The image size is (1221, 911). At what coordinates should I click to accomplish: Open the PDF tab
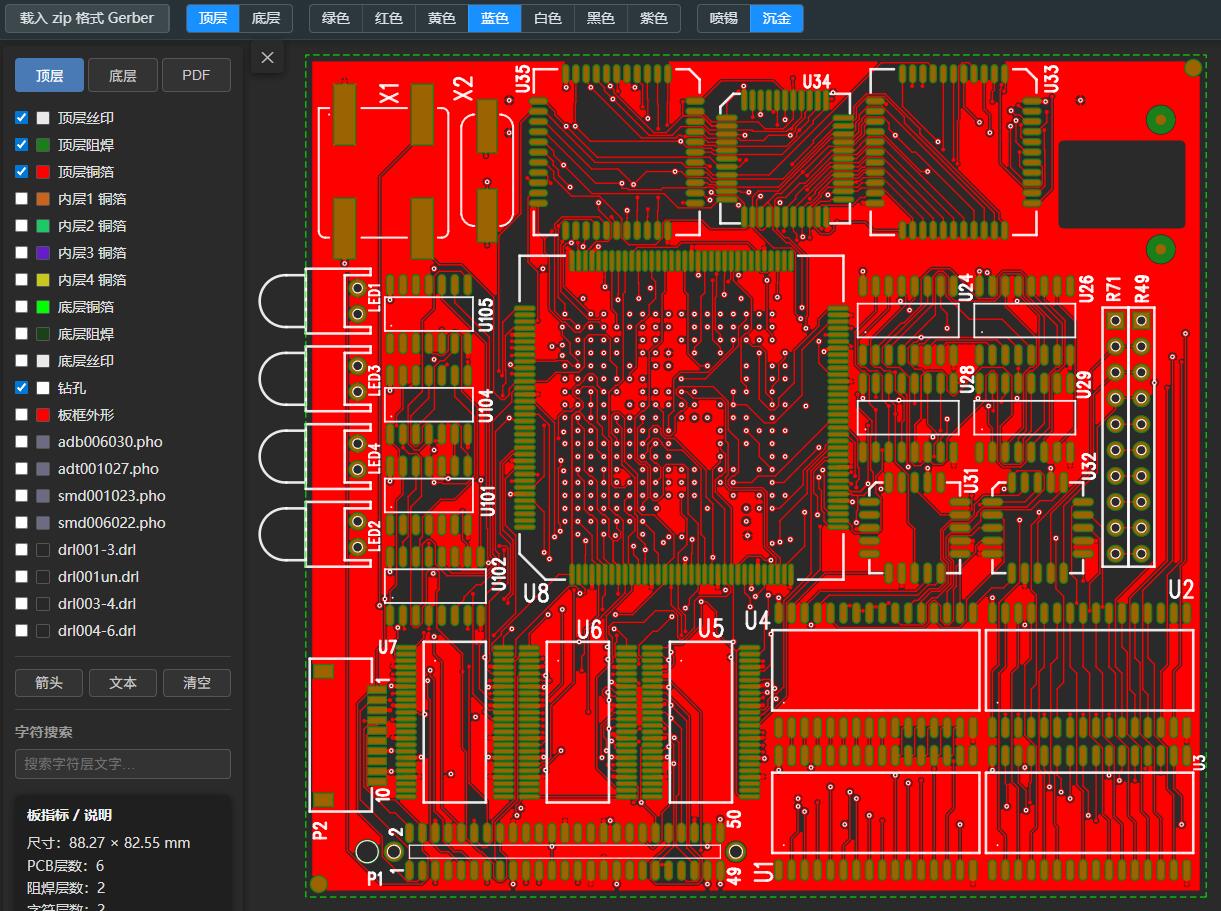pos(196,75)
